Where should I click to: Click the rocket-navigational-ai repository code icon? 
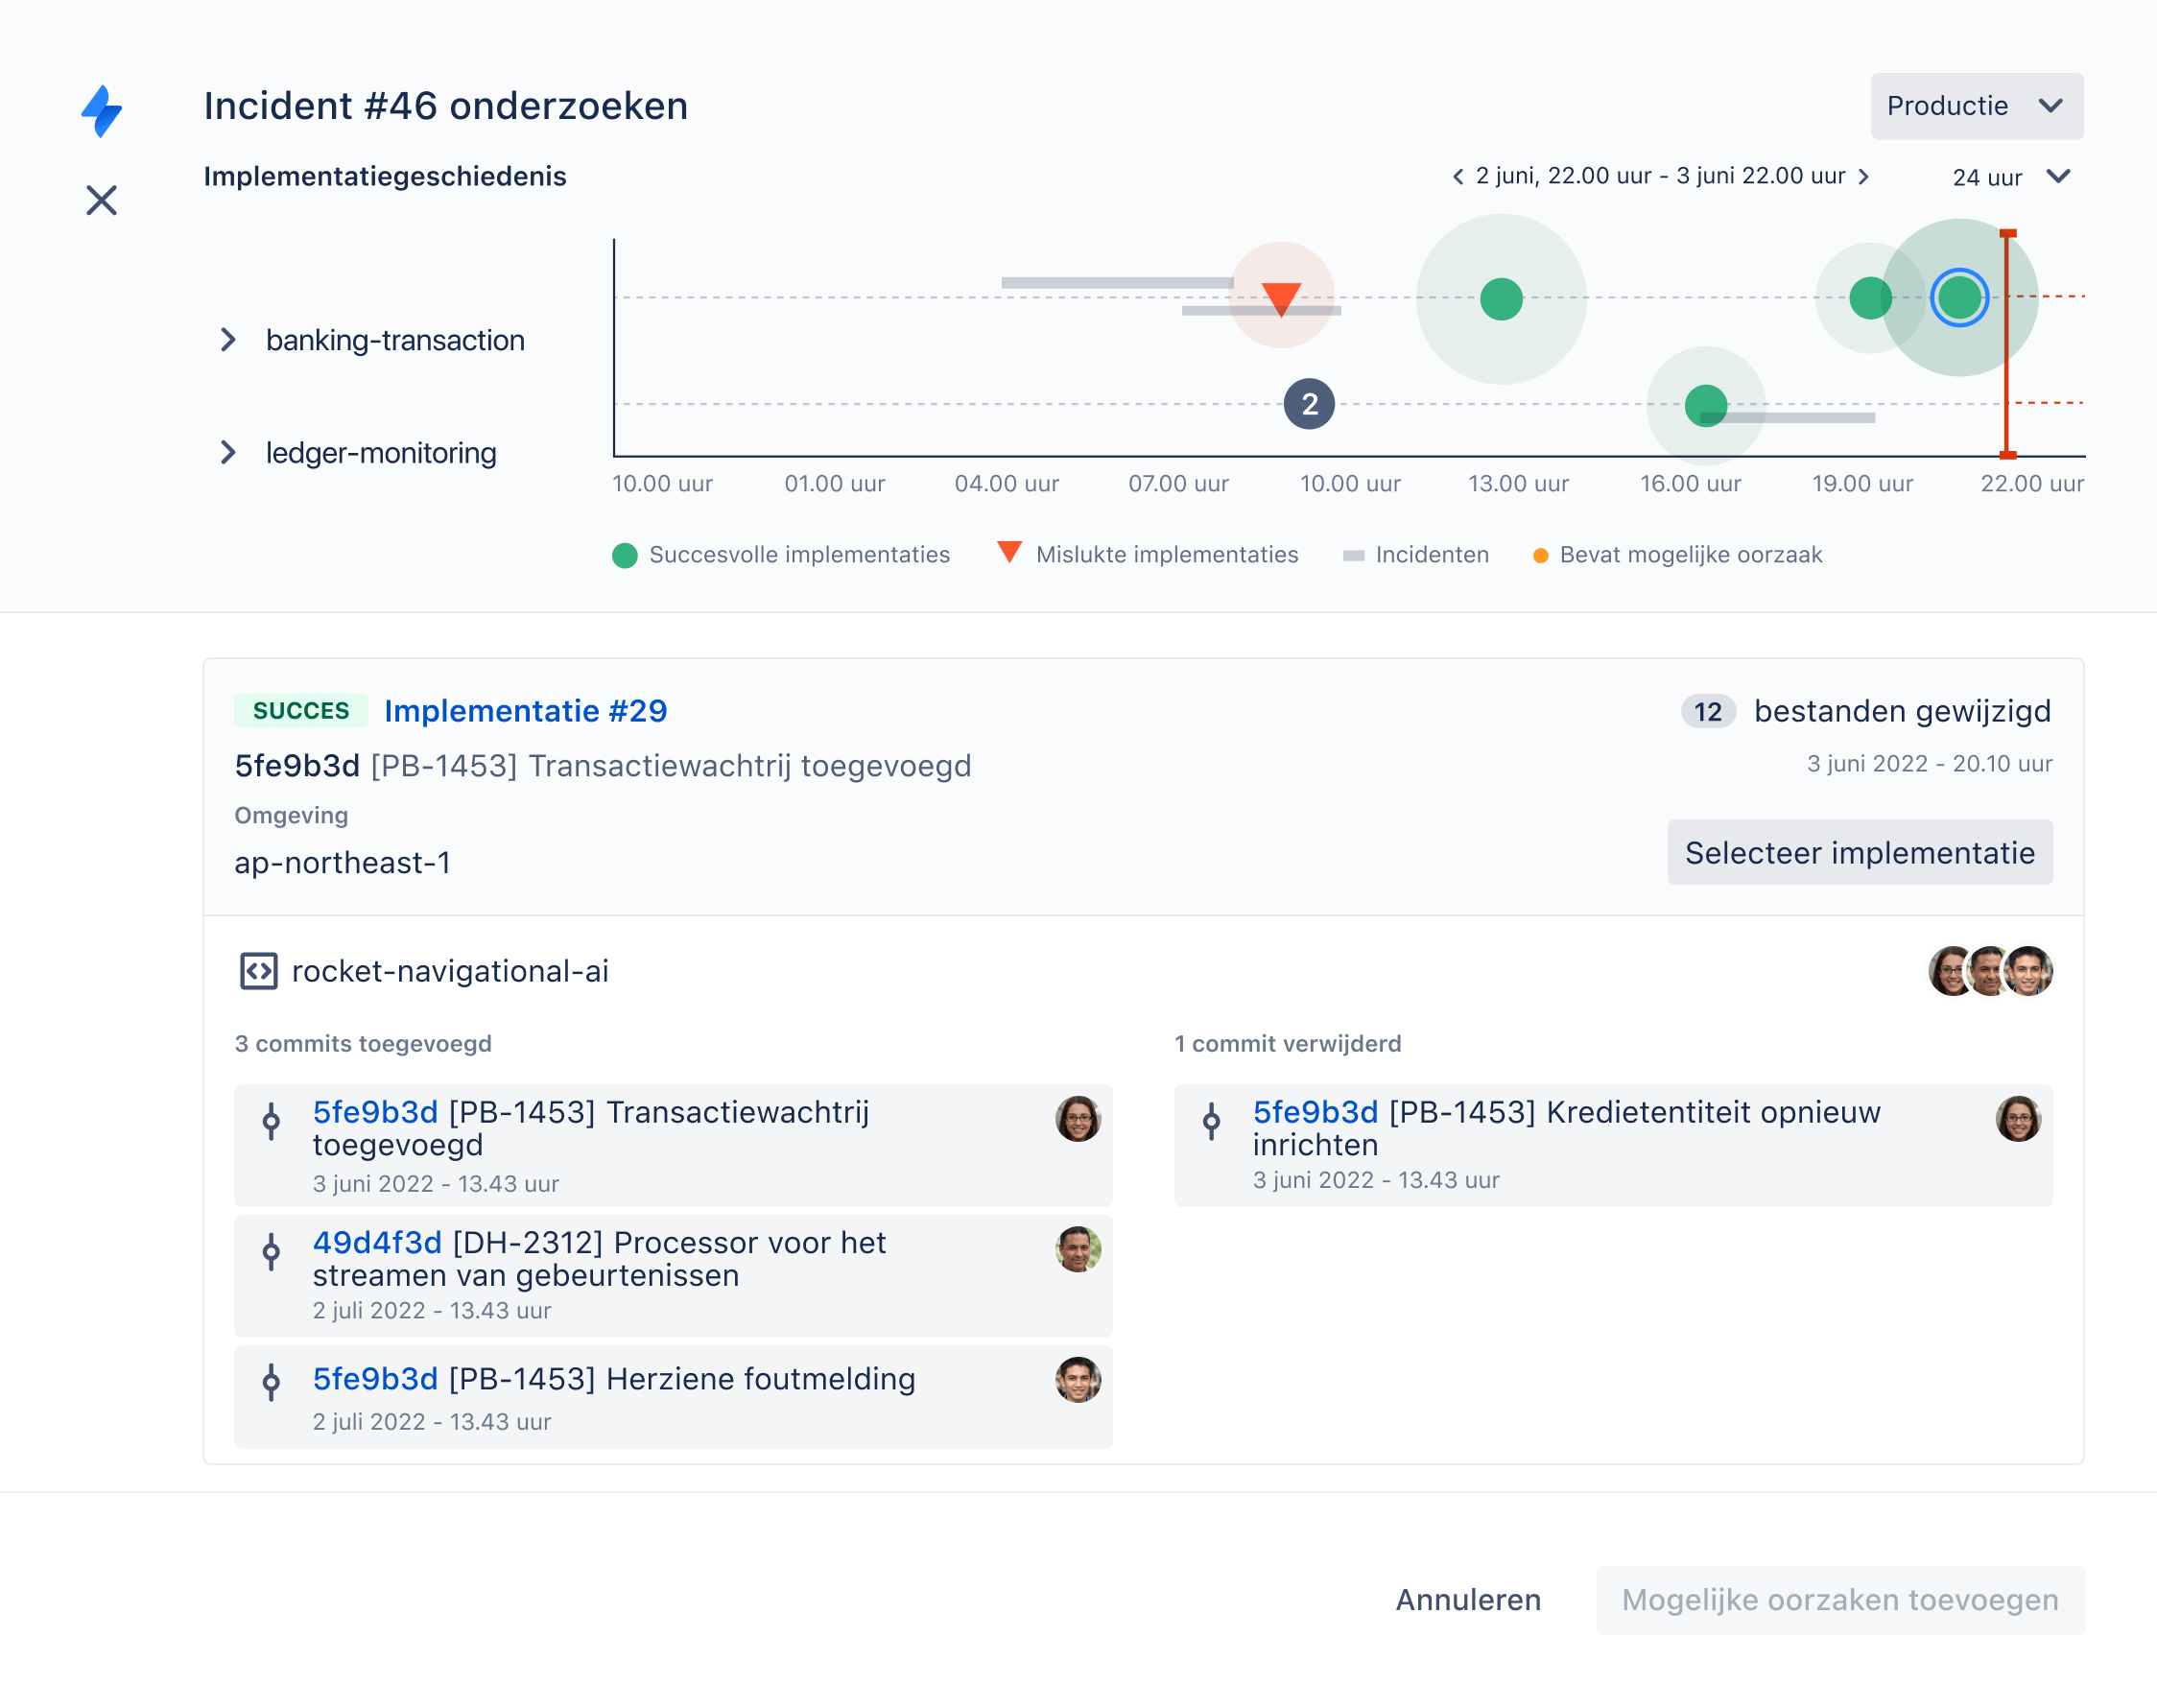tap(258, 971)
